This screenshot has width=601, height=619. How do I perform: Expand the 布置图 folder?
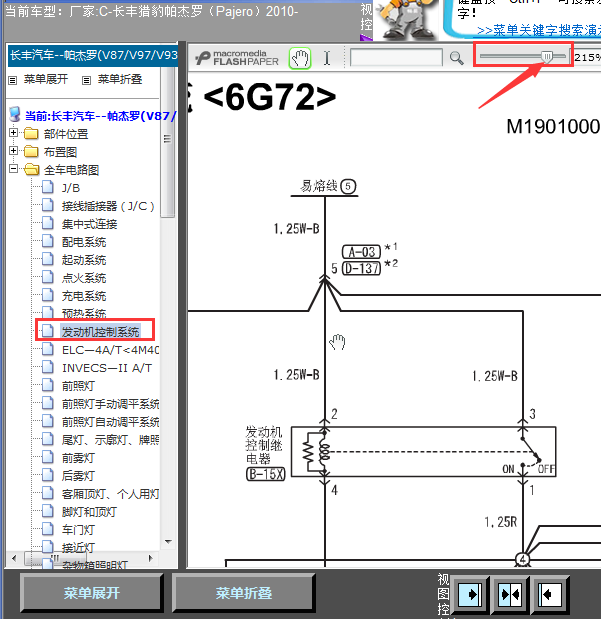click(13, 150)
